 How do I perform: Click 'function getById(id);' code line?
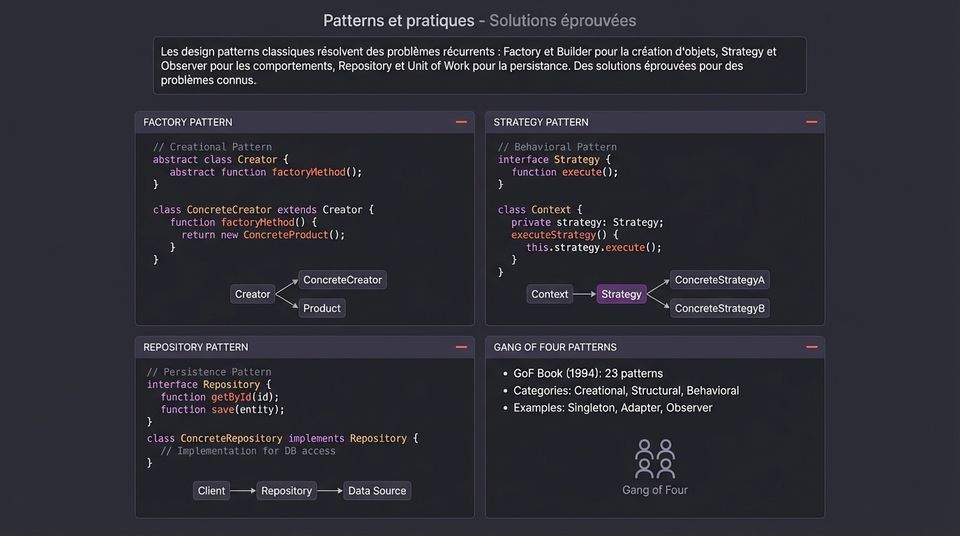click(220, 397)
